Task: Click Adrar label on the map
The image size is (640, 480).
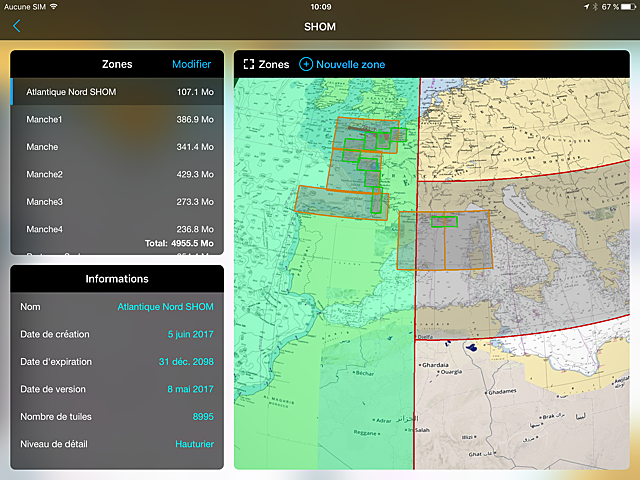Action: [x=384, y=420]
